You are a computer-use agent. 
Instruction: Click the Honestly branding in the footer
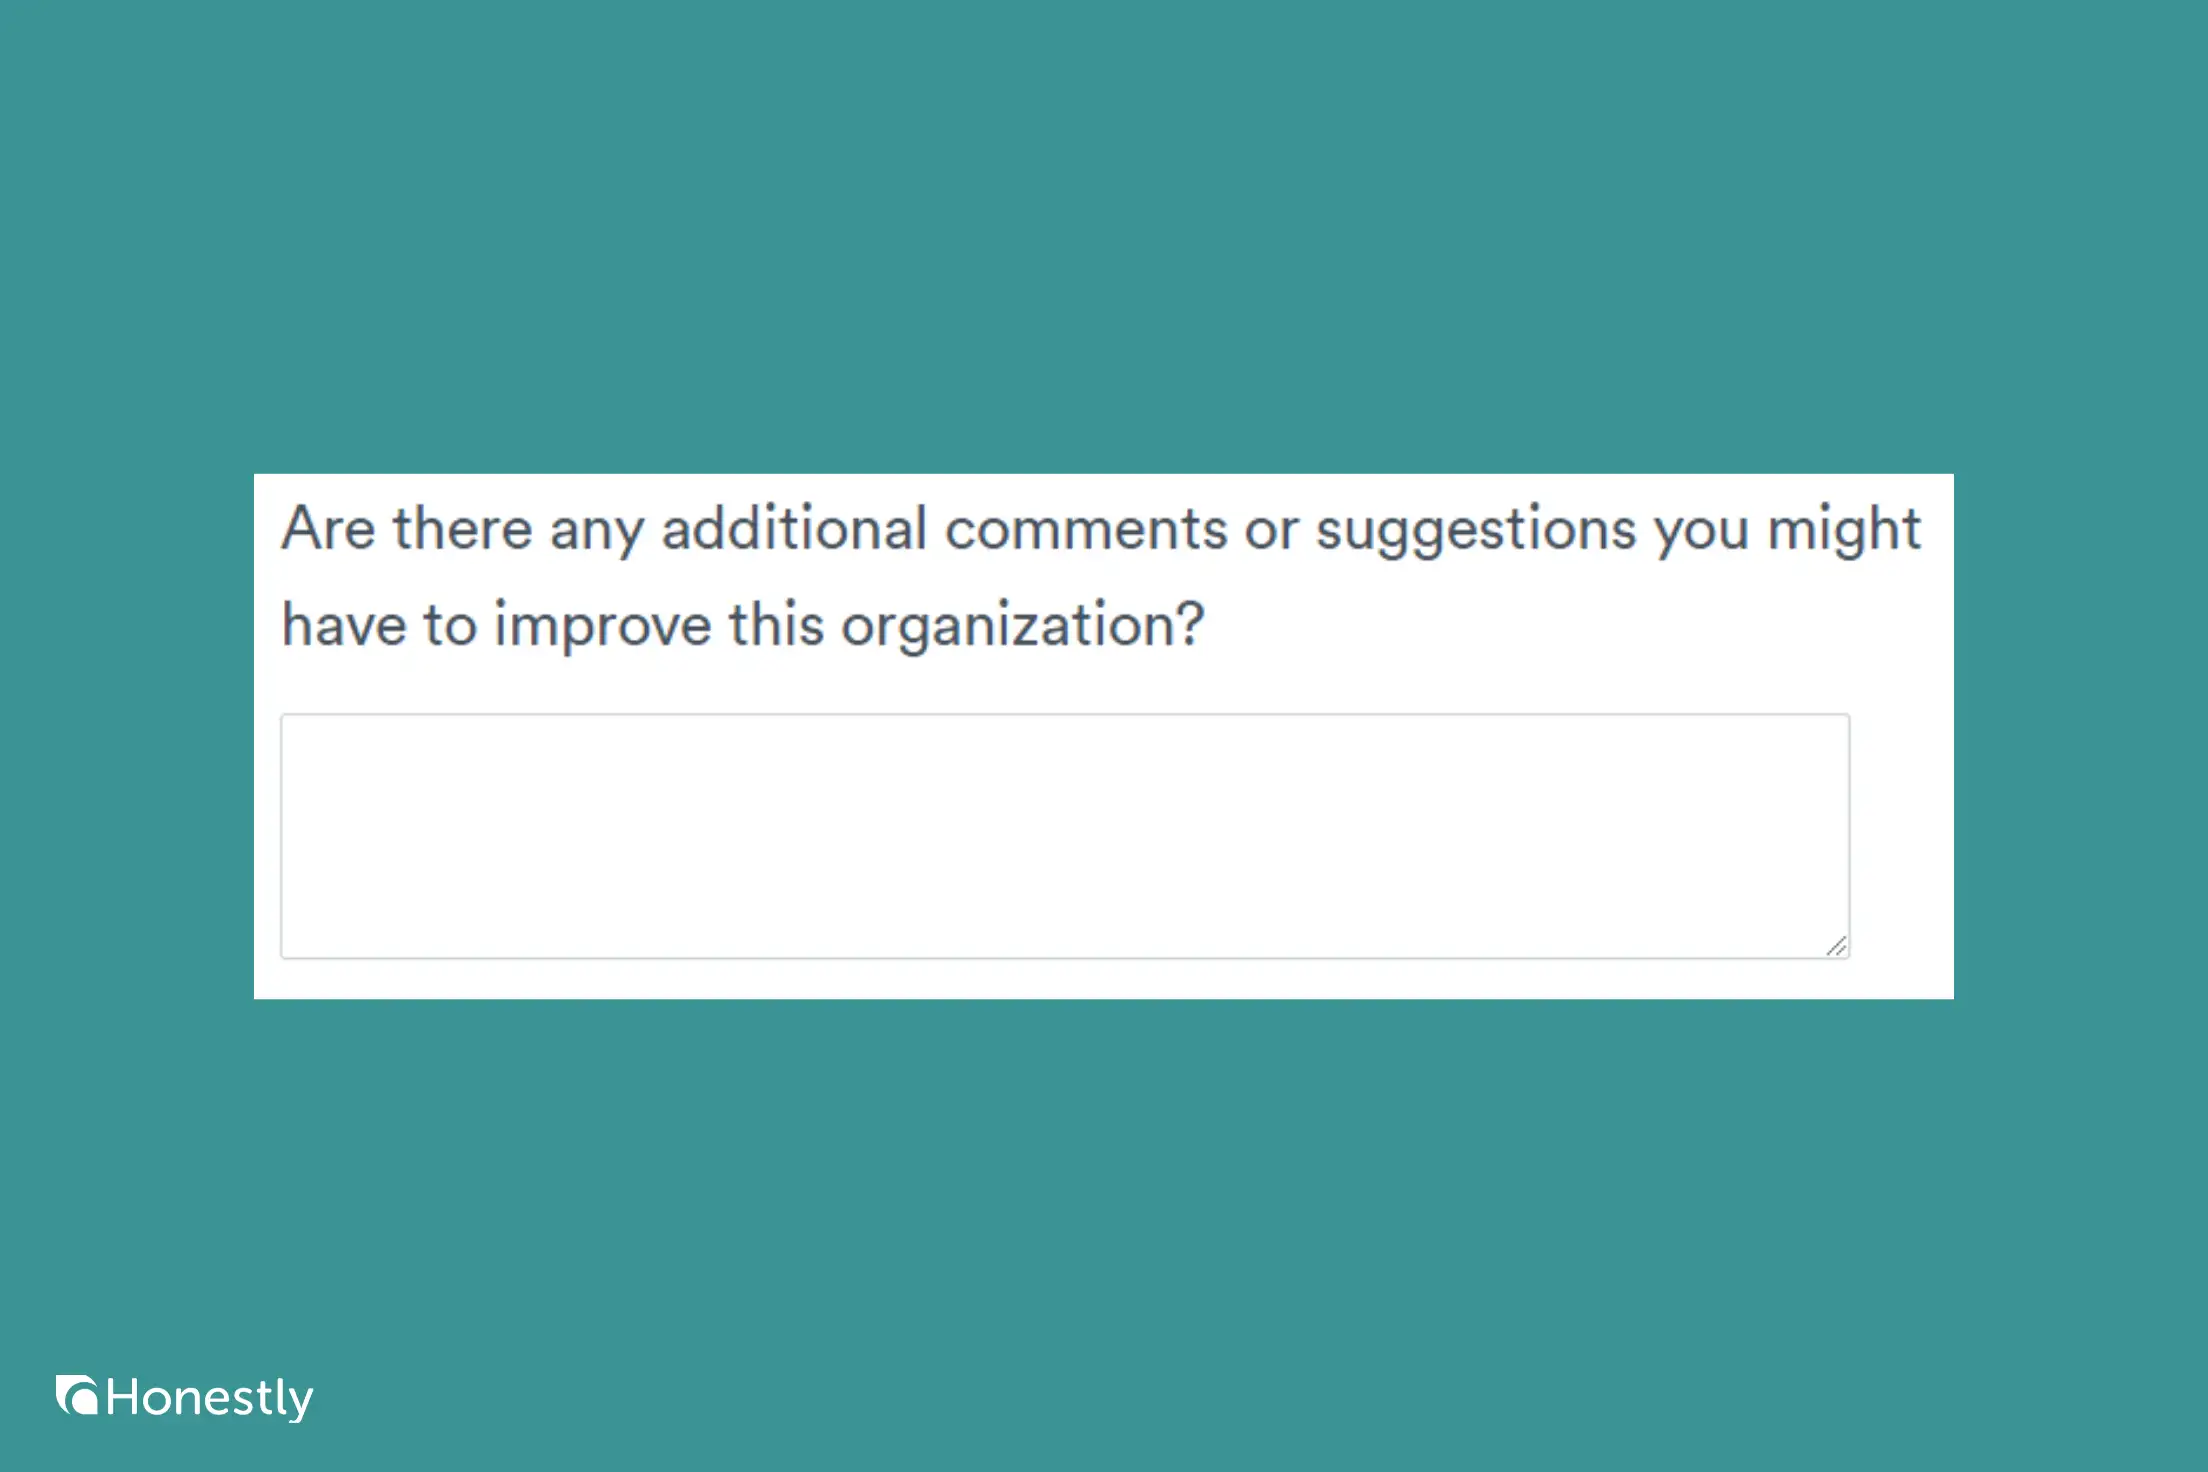(185, 1394)
